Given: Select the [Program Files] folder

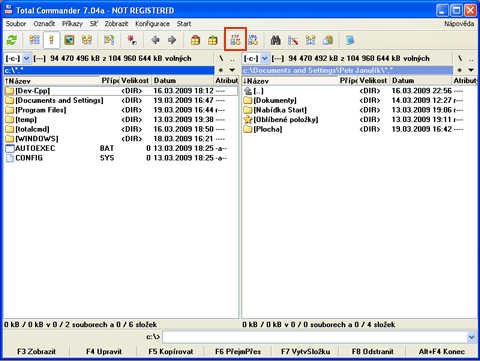Looking at the screenshot, I should pos(121,110).
